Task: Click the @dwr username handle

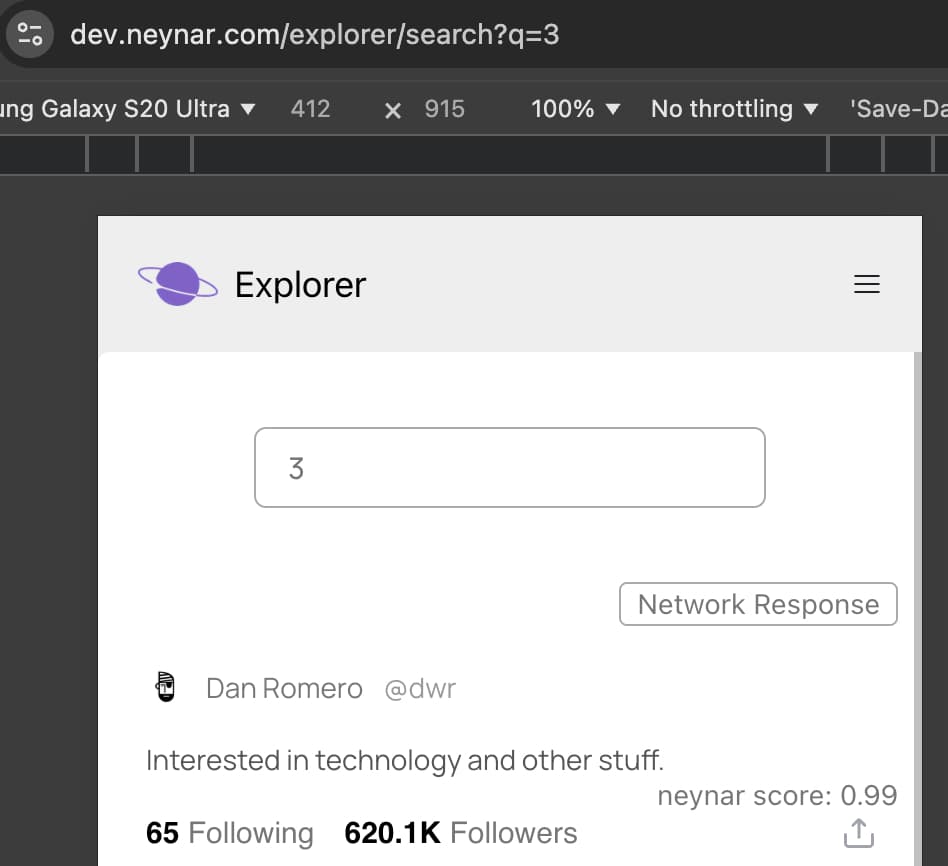Action: pos(420,689)
